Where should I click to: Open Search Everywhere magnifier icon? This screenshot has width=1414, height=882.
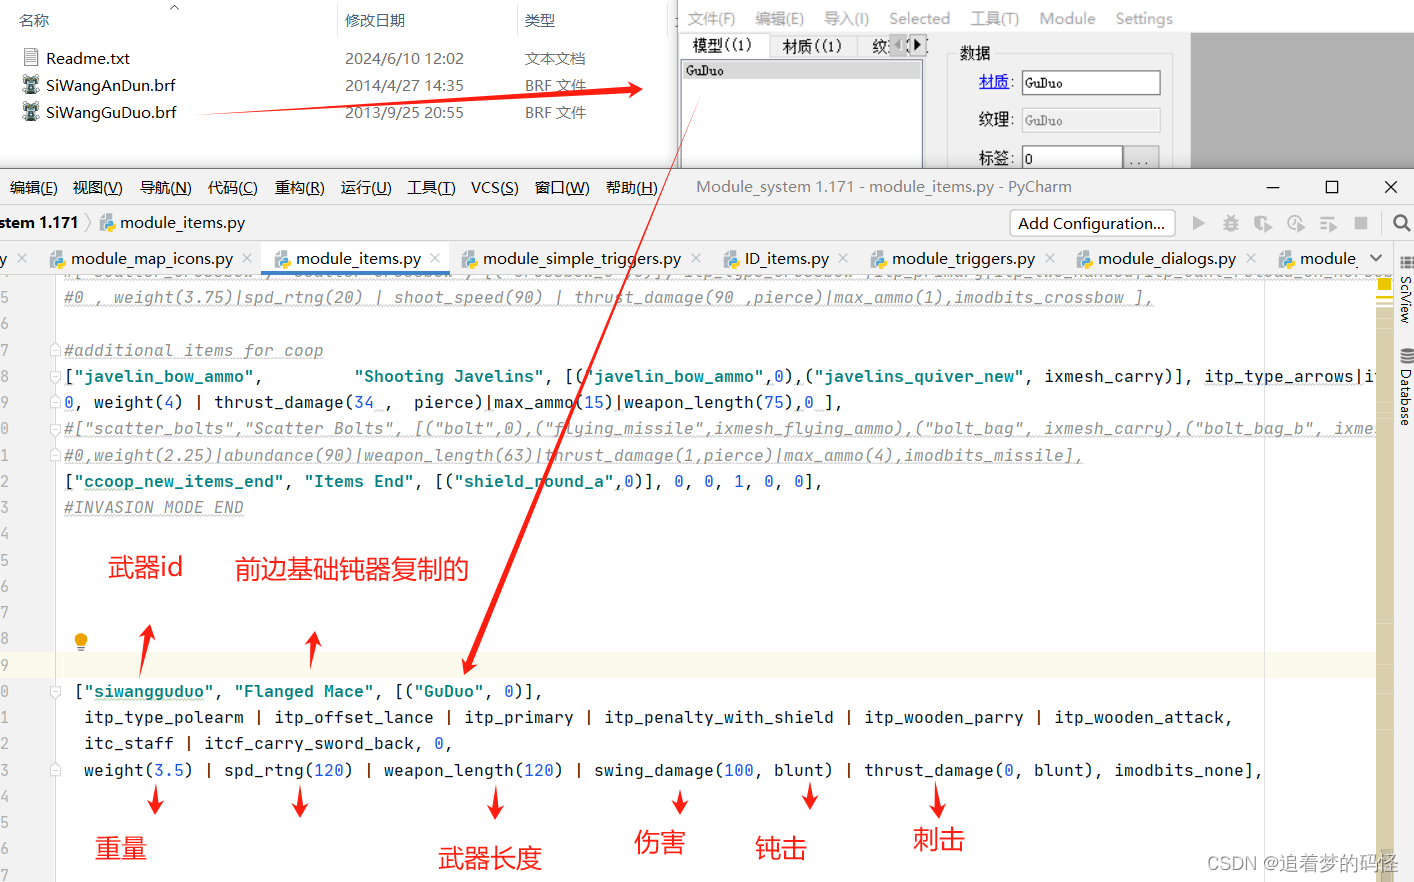1401,223
